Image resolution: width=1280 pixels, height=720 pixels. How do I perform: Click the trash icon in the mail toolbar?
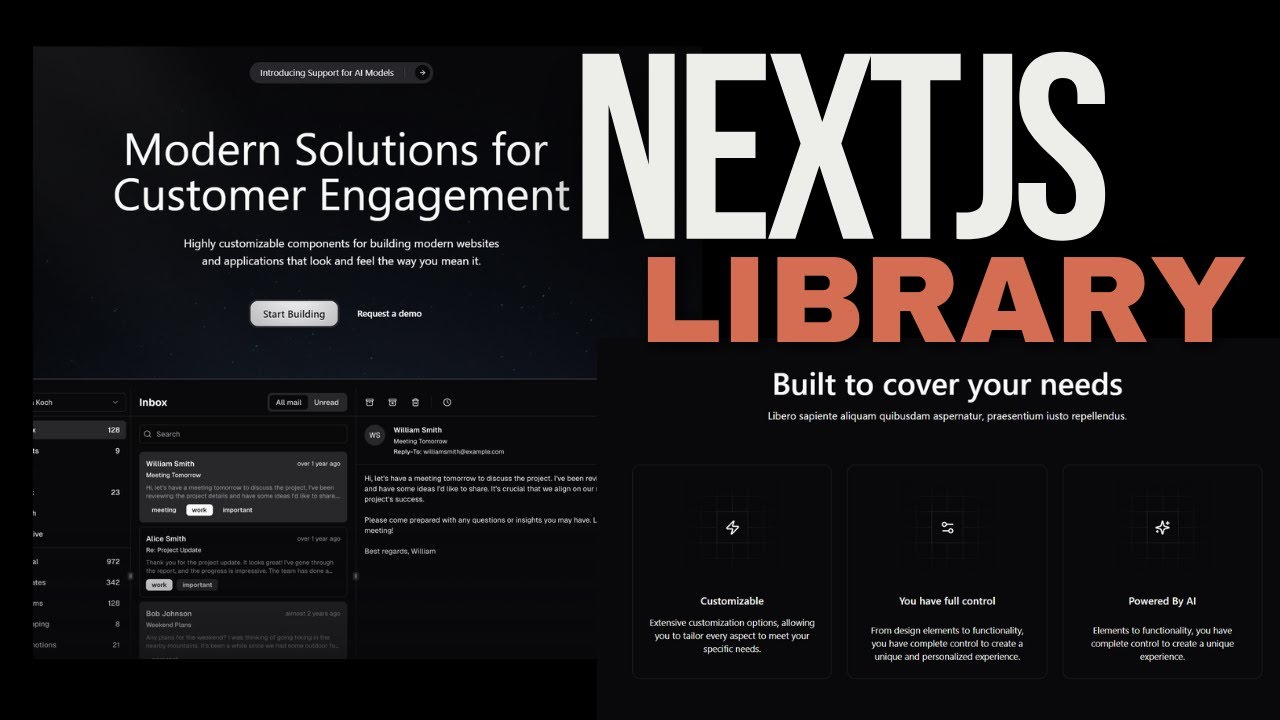click(x=415, y=402)
